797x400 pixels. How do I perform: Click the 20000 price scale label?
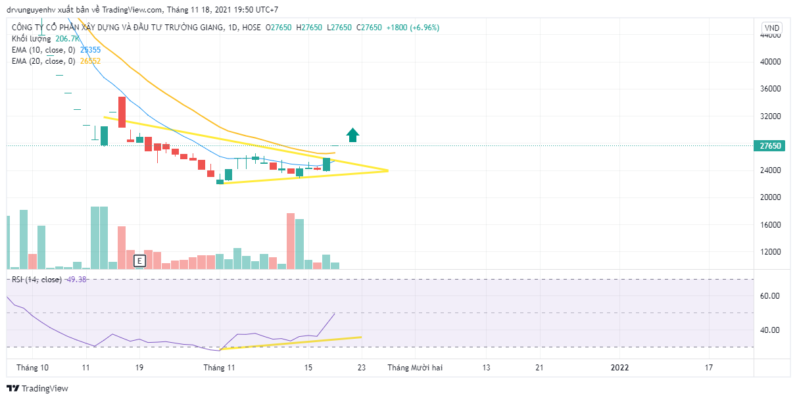[770, 197]
